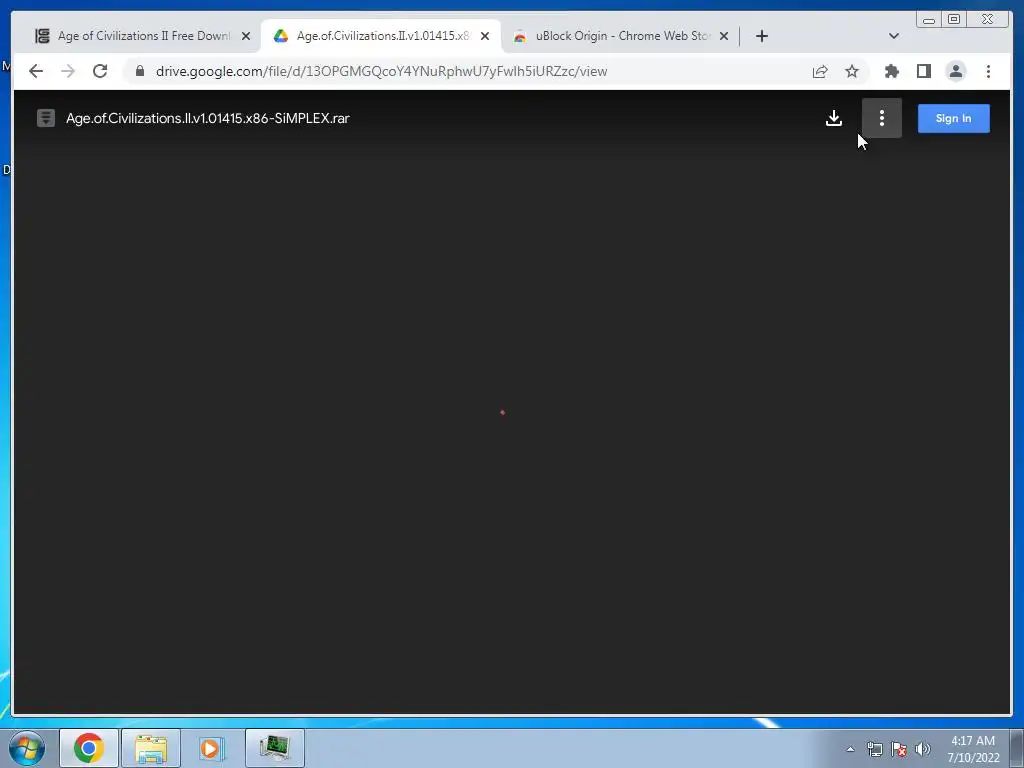1024x768 pixels.
Task: Focus the drive.google.com address bar
Action: [381, 71]
